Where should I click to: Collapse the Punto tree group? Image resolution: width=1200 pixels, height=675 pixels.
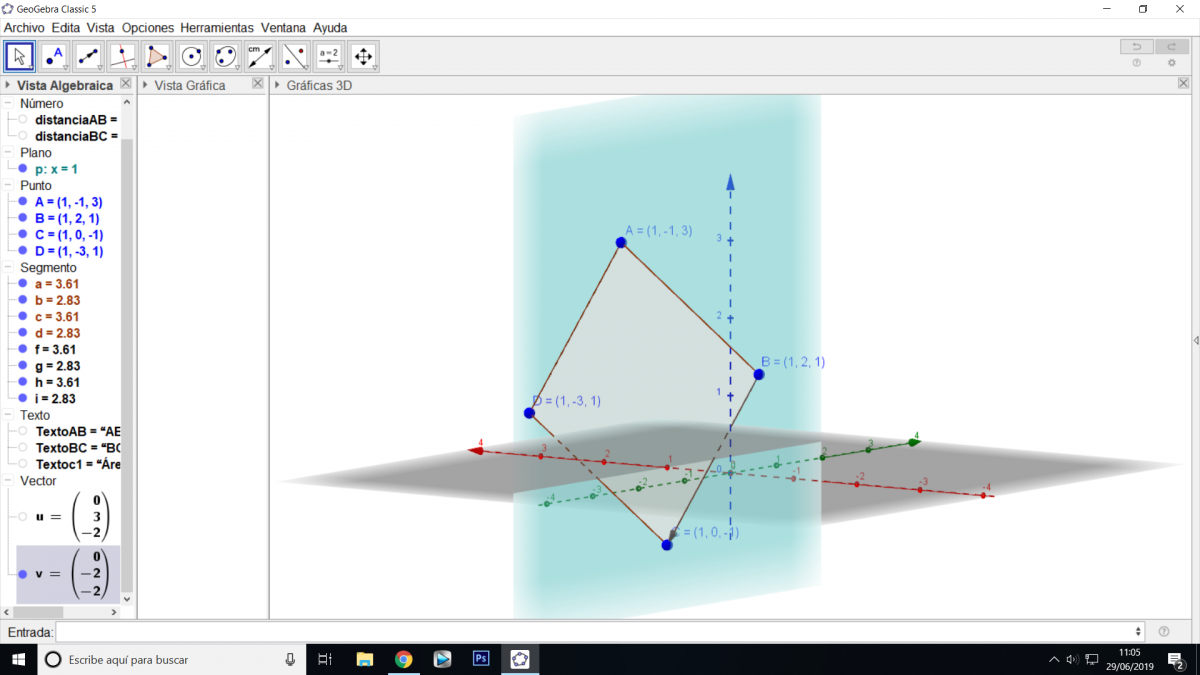(9, 186)
